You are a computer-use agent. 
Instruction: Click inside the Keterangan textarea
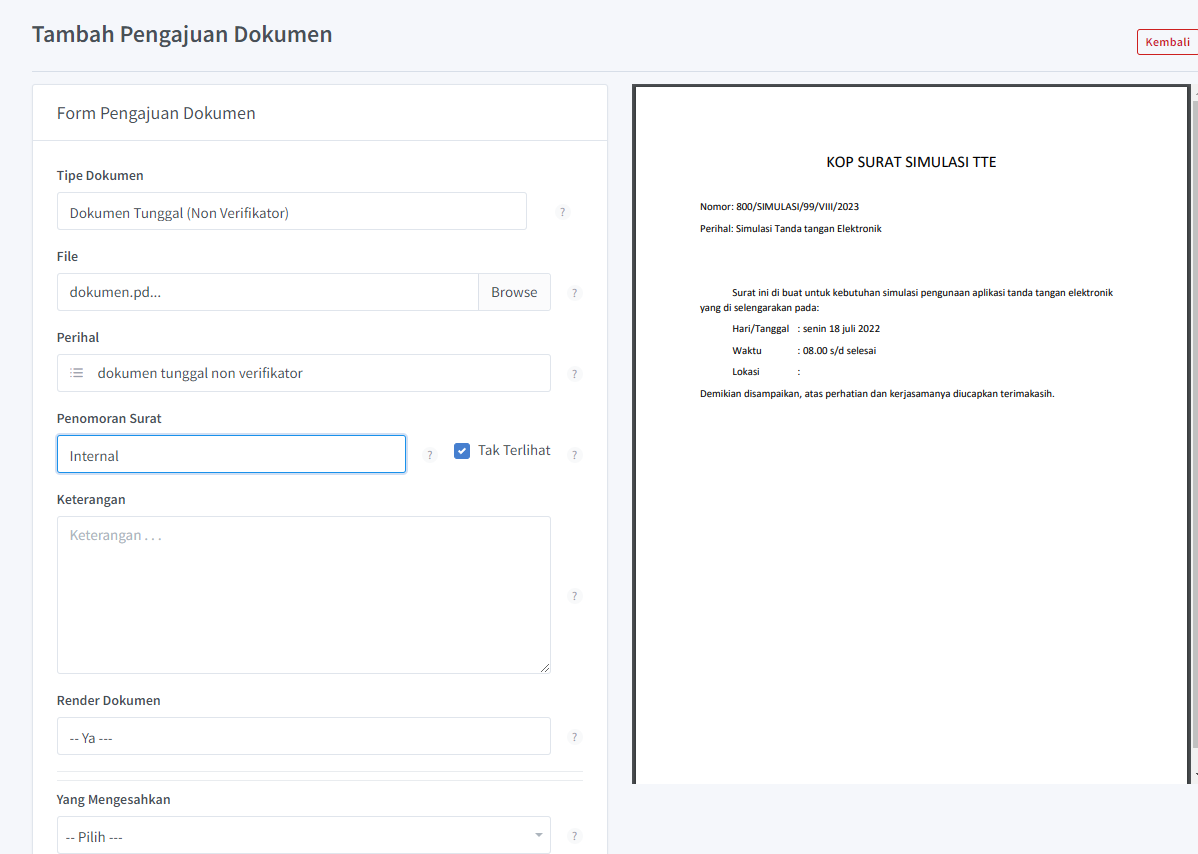(303, 595)
